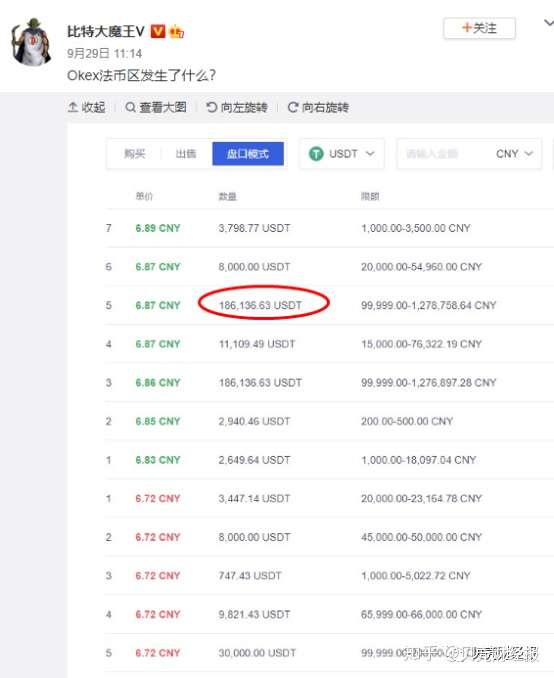Select the 盘口模式 tab

pos(248,154)
